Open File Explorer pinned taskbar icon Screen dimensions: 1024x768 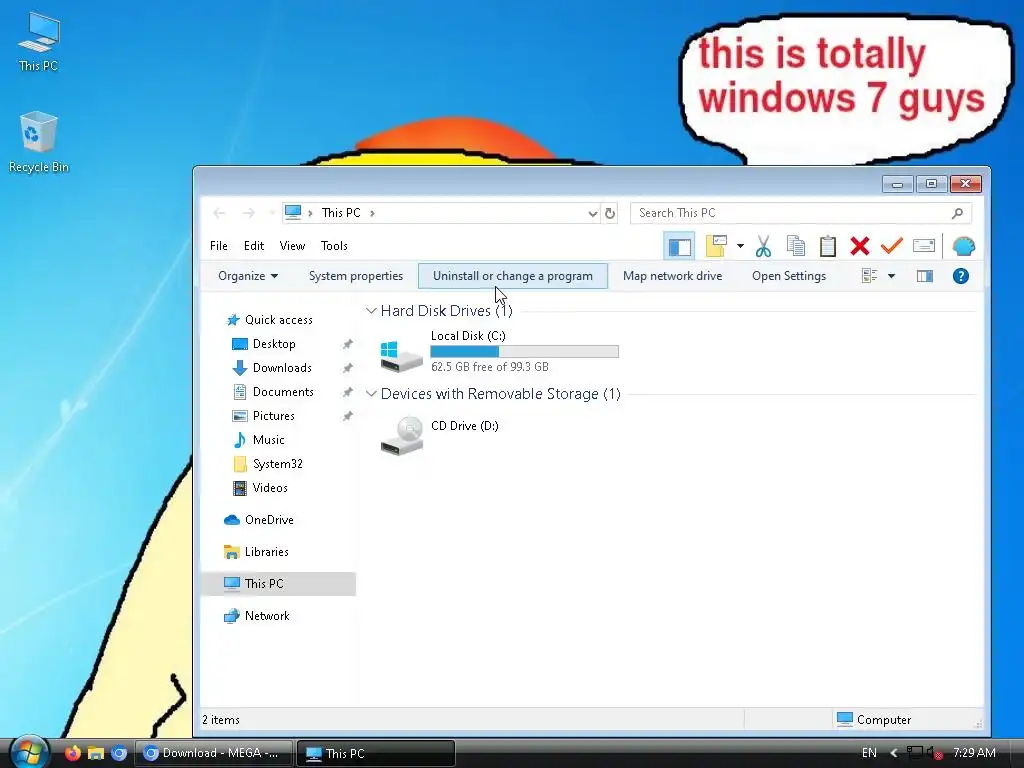click(x=96, y=753)
